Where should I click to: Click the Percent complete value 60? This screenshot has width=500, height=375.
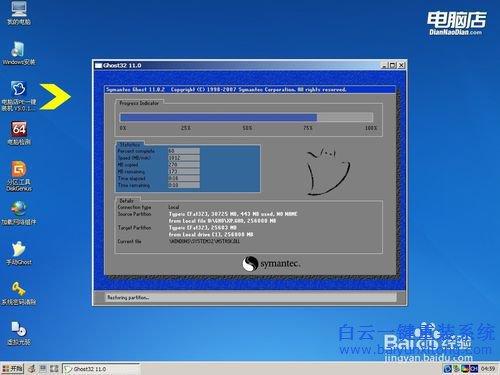(x=184, y=151)
